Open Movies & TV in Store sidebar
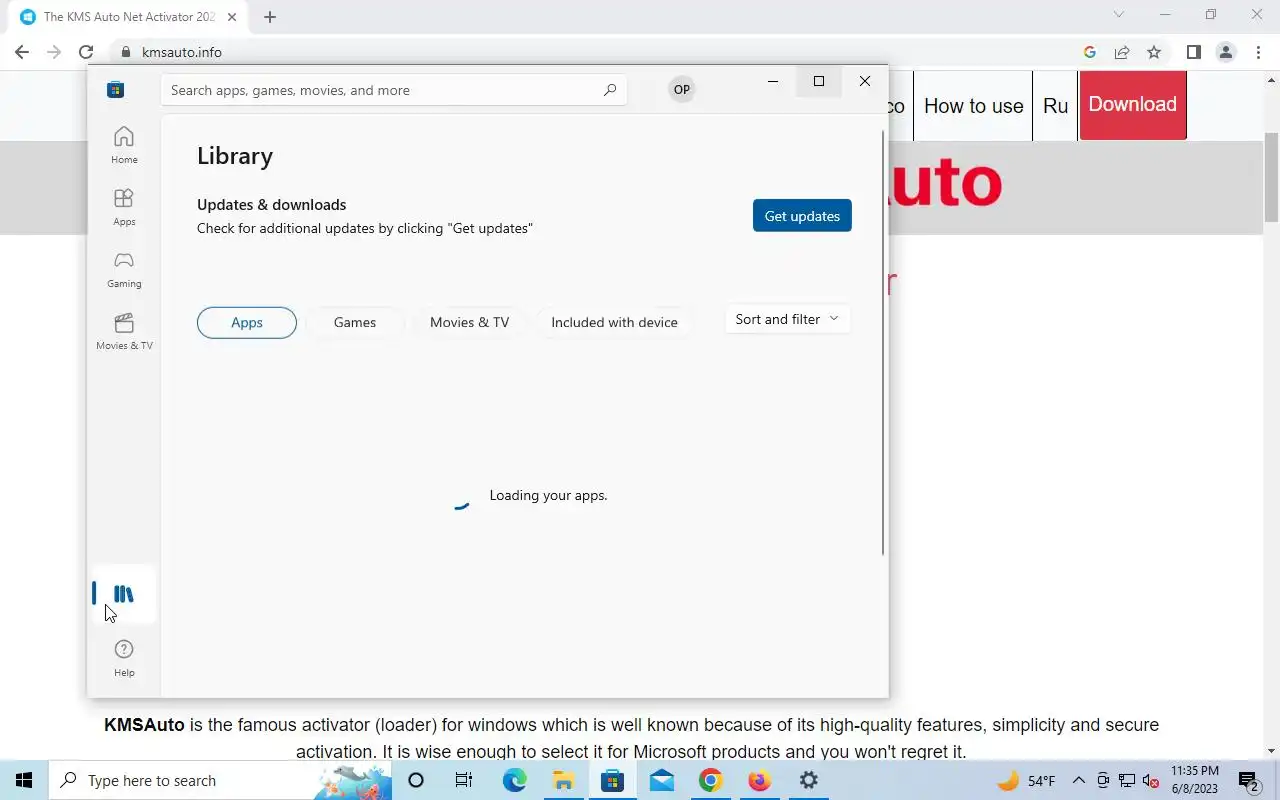This screenshot has height=800, width=1280. (x=124, y=331)
